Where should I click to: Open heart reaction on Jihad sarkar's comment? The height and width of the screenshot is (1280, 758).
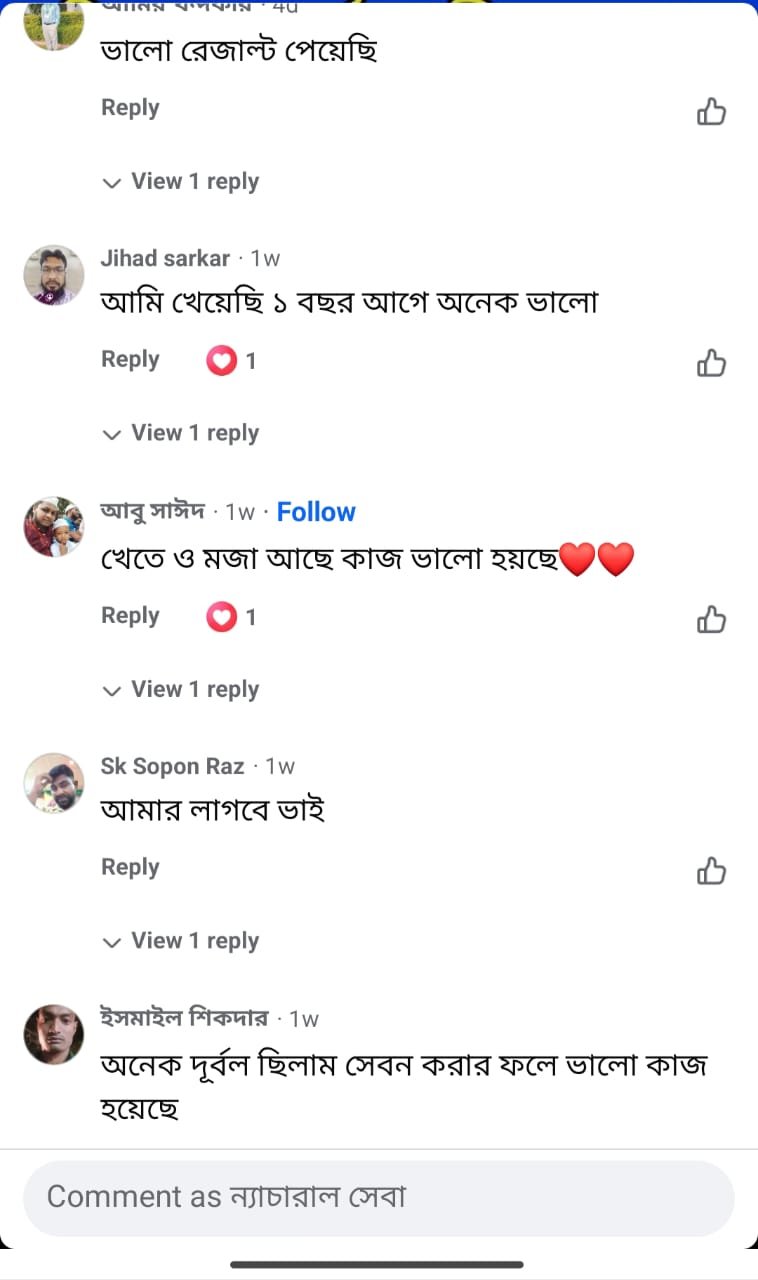coord(221,360)
